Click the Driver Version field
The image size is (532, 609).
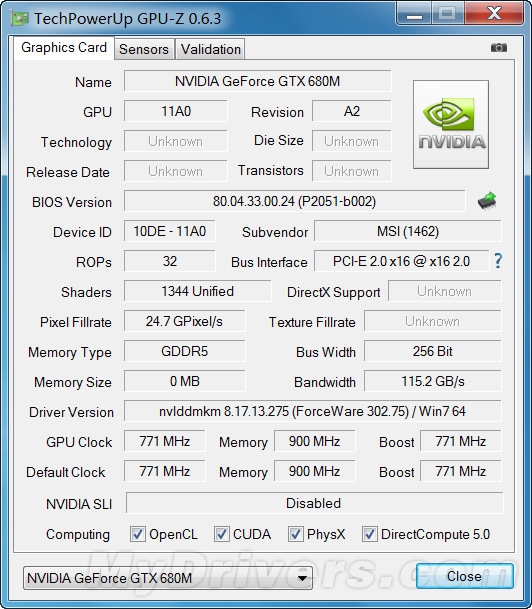313,411
